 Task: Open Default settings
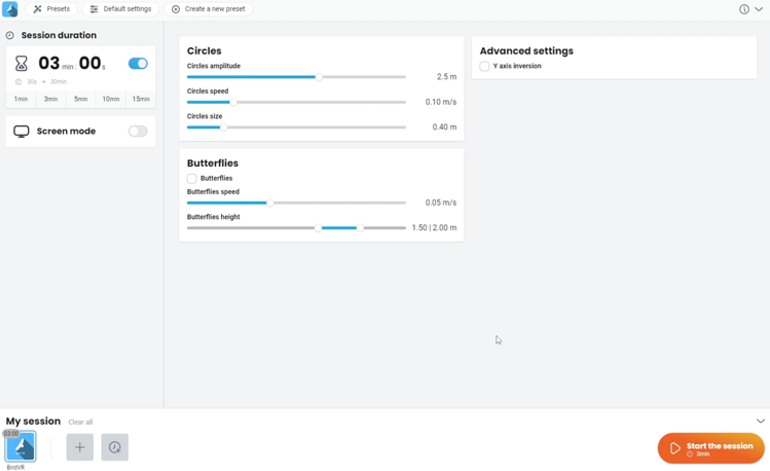[121, 9]
